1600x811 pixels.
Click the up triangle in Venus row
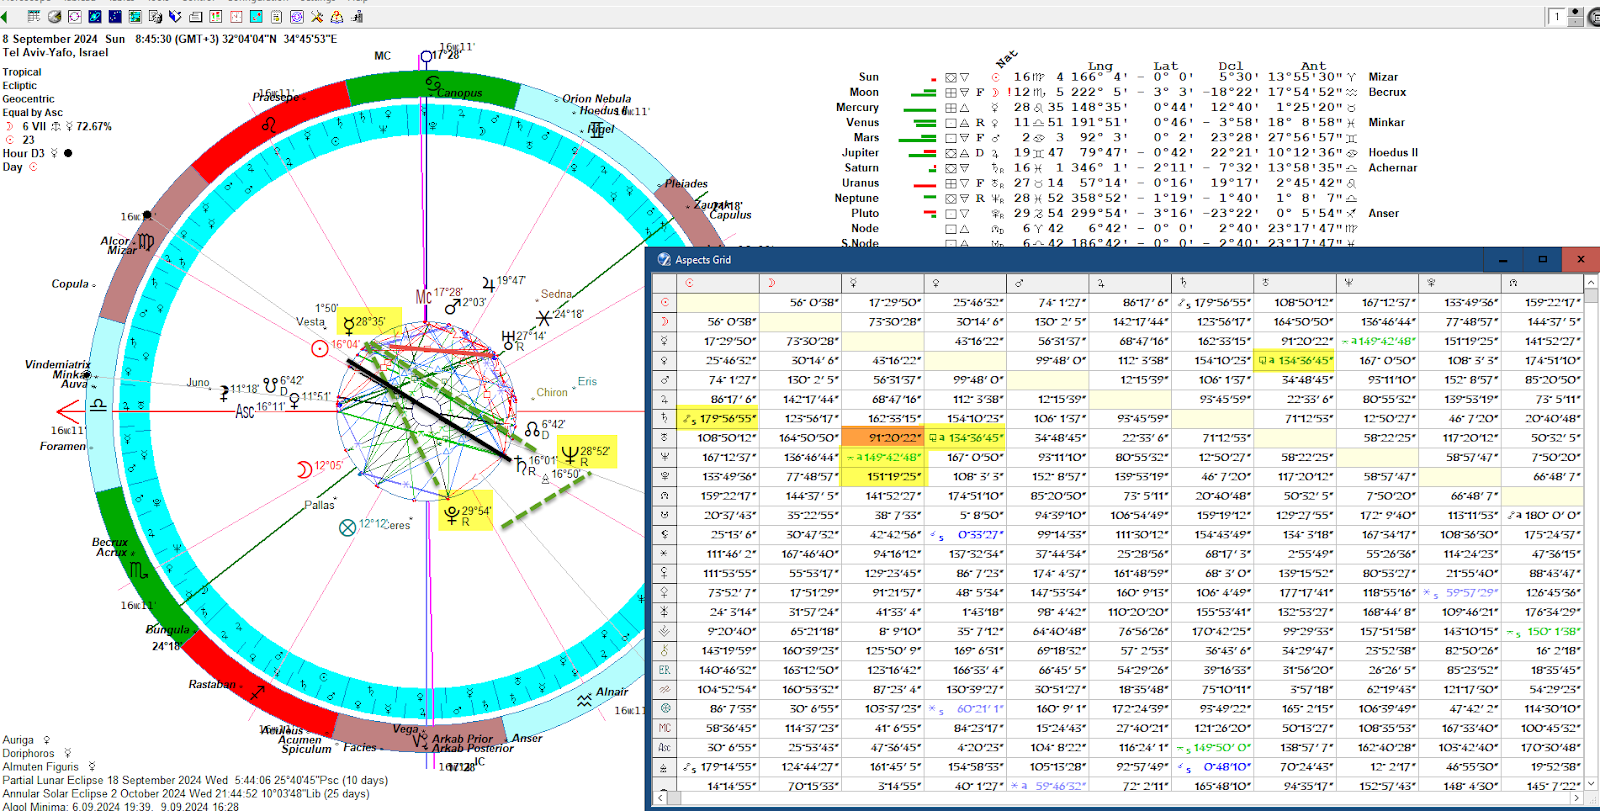pyautogui.click(x=965, y=122)
